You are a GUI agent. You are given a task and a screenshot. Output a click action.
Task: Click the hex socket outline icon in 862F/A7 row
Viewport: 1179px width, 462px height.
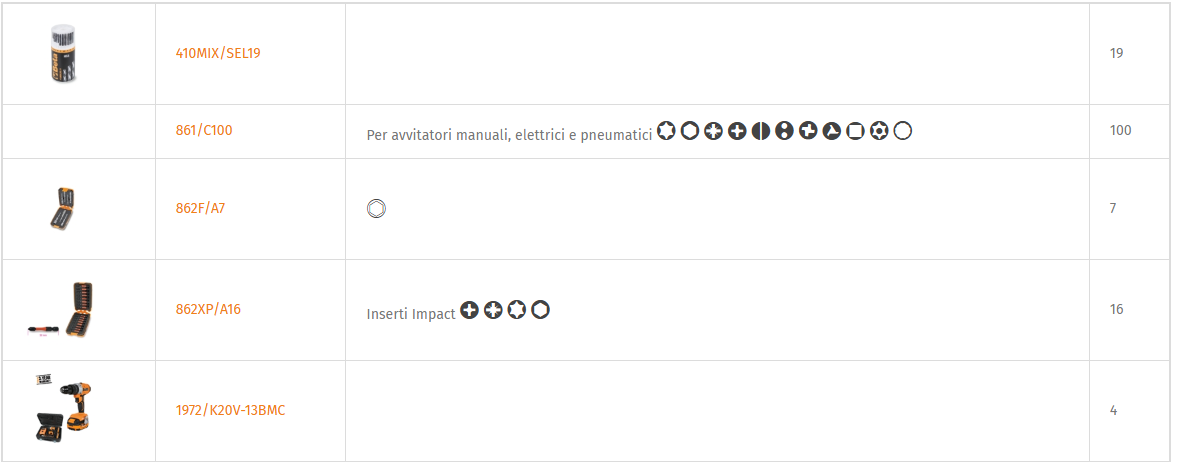tap(376, 209)
